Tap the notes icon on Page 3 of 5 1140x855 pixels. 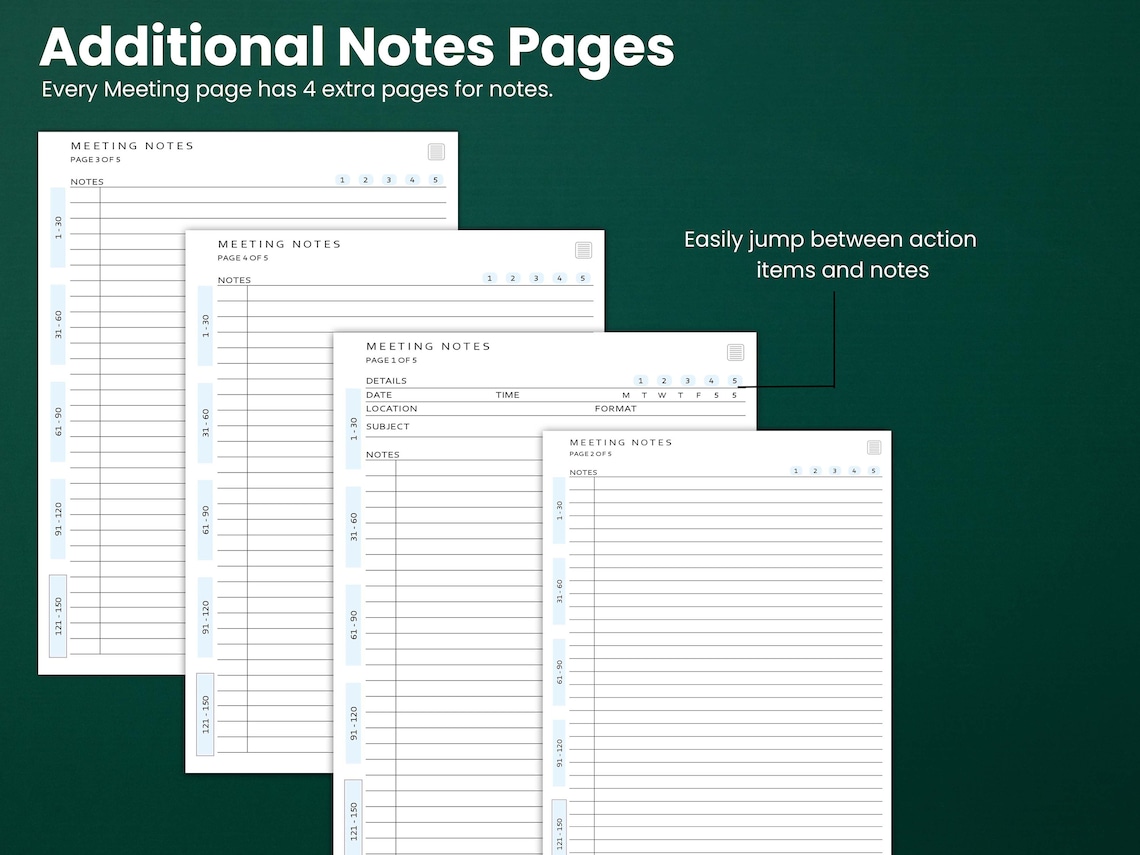tap(436, 151)
